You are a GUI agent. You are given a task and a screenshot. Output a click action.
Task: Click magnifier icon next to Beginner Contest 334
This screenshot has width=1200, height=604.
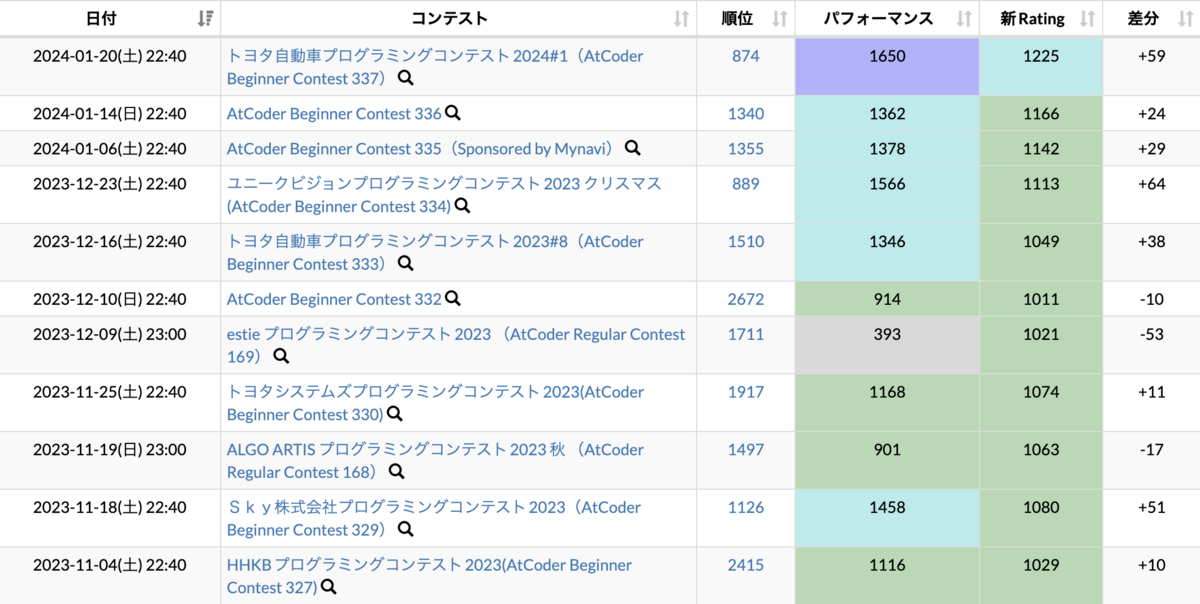tap(462, 206)
